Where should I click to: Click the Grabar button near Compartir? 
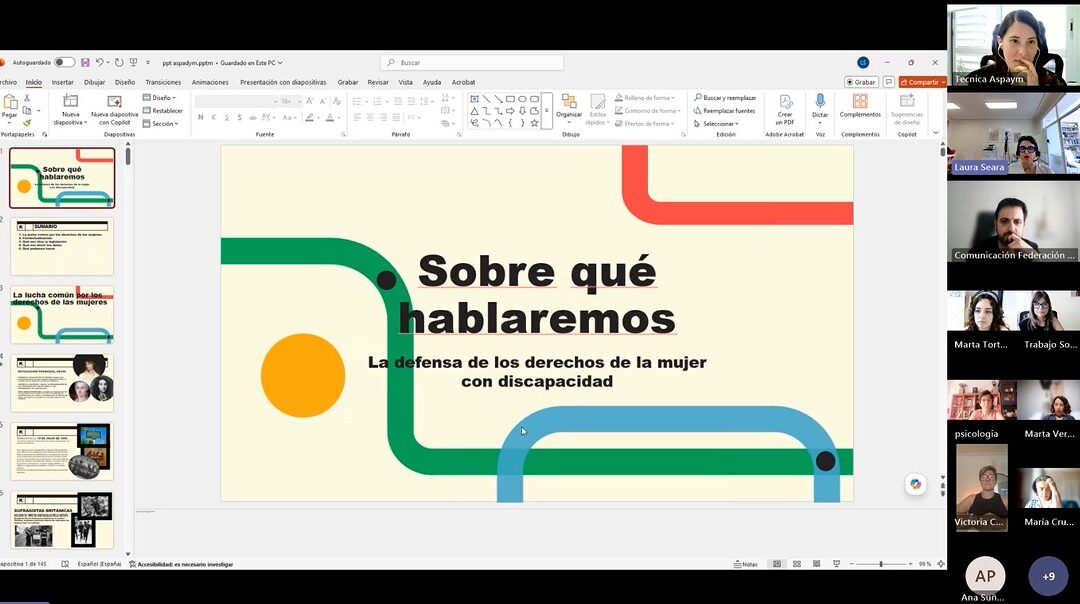point(861,82)
